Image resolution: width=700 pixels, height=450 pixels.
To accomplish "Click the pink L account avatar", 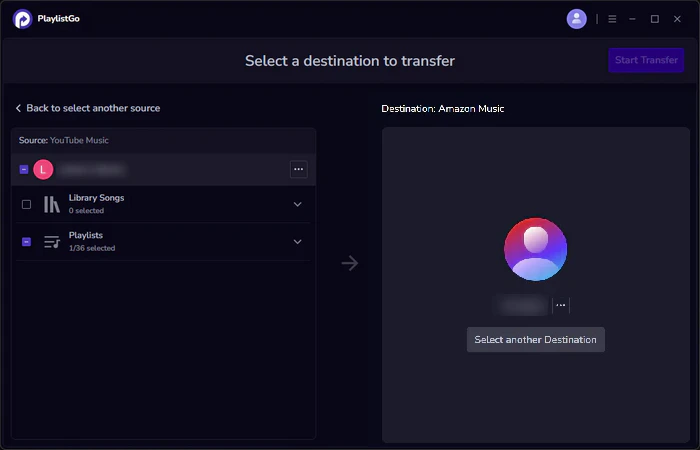I will pos(43,169).
